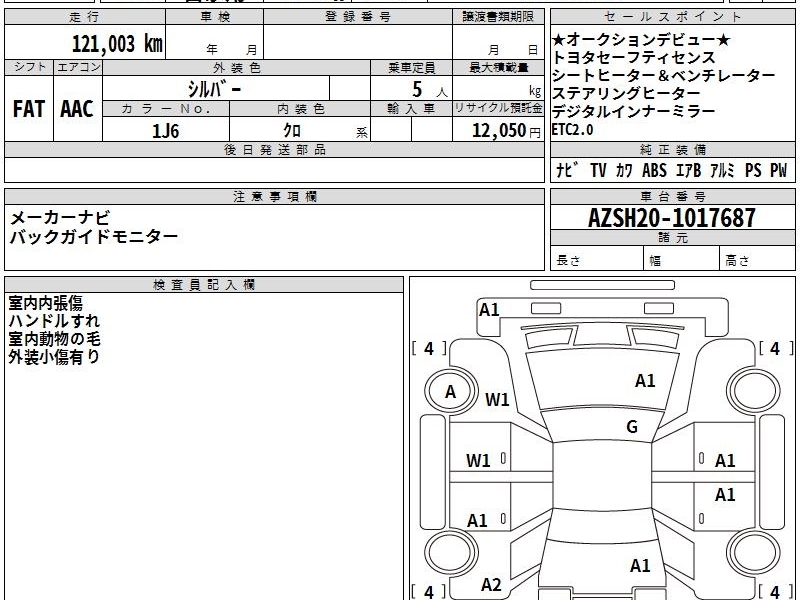Click the トヨタセーフティセンス line
This screenshot has height=600, width=800.
tap(634, 57)
